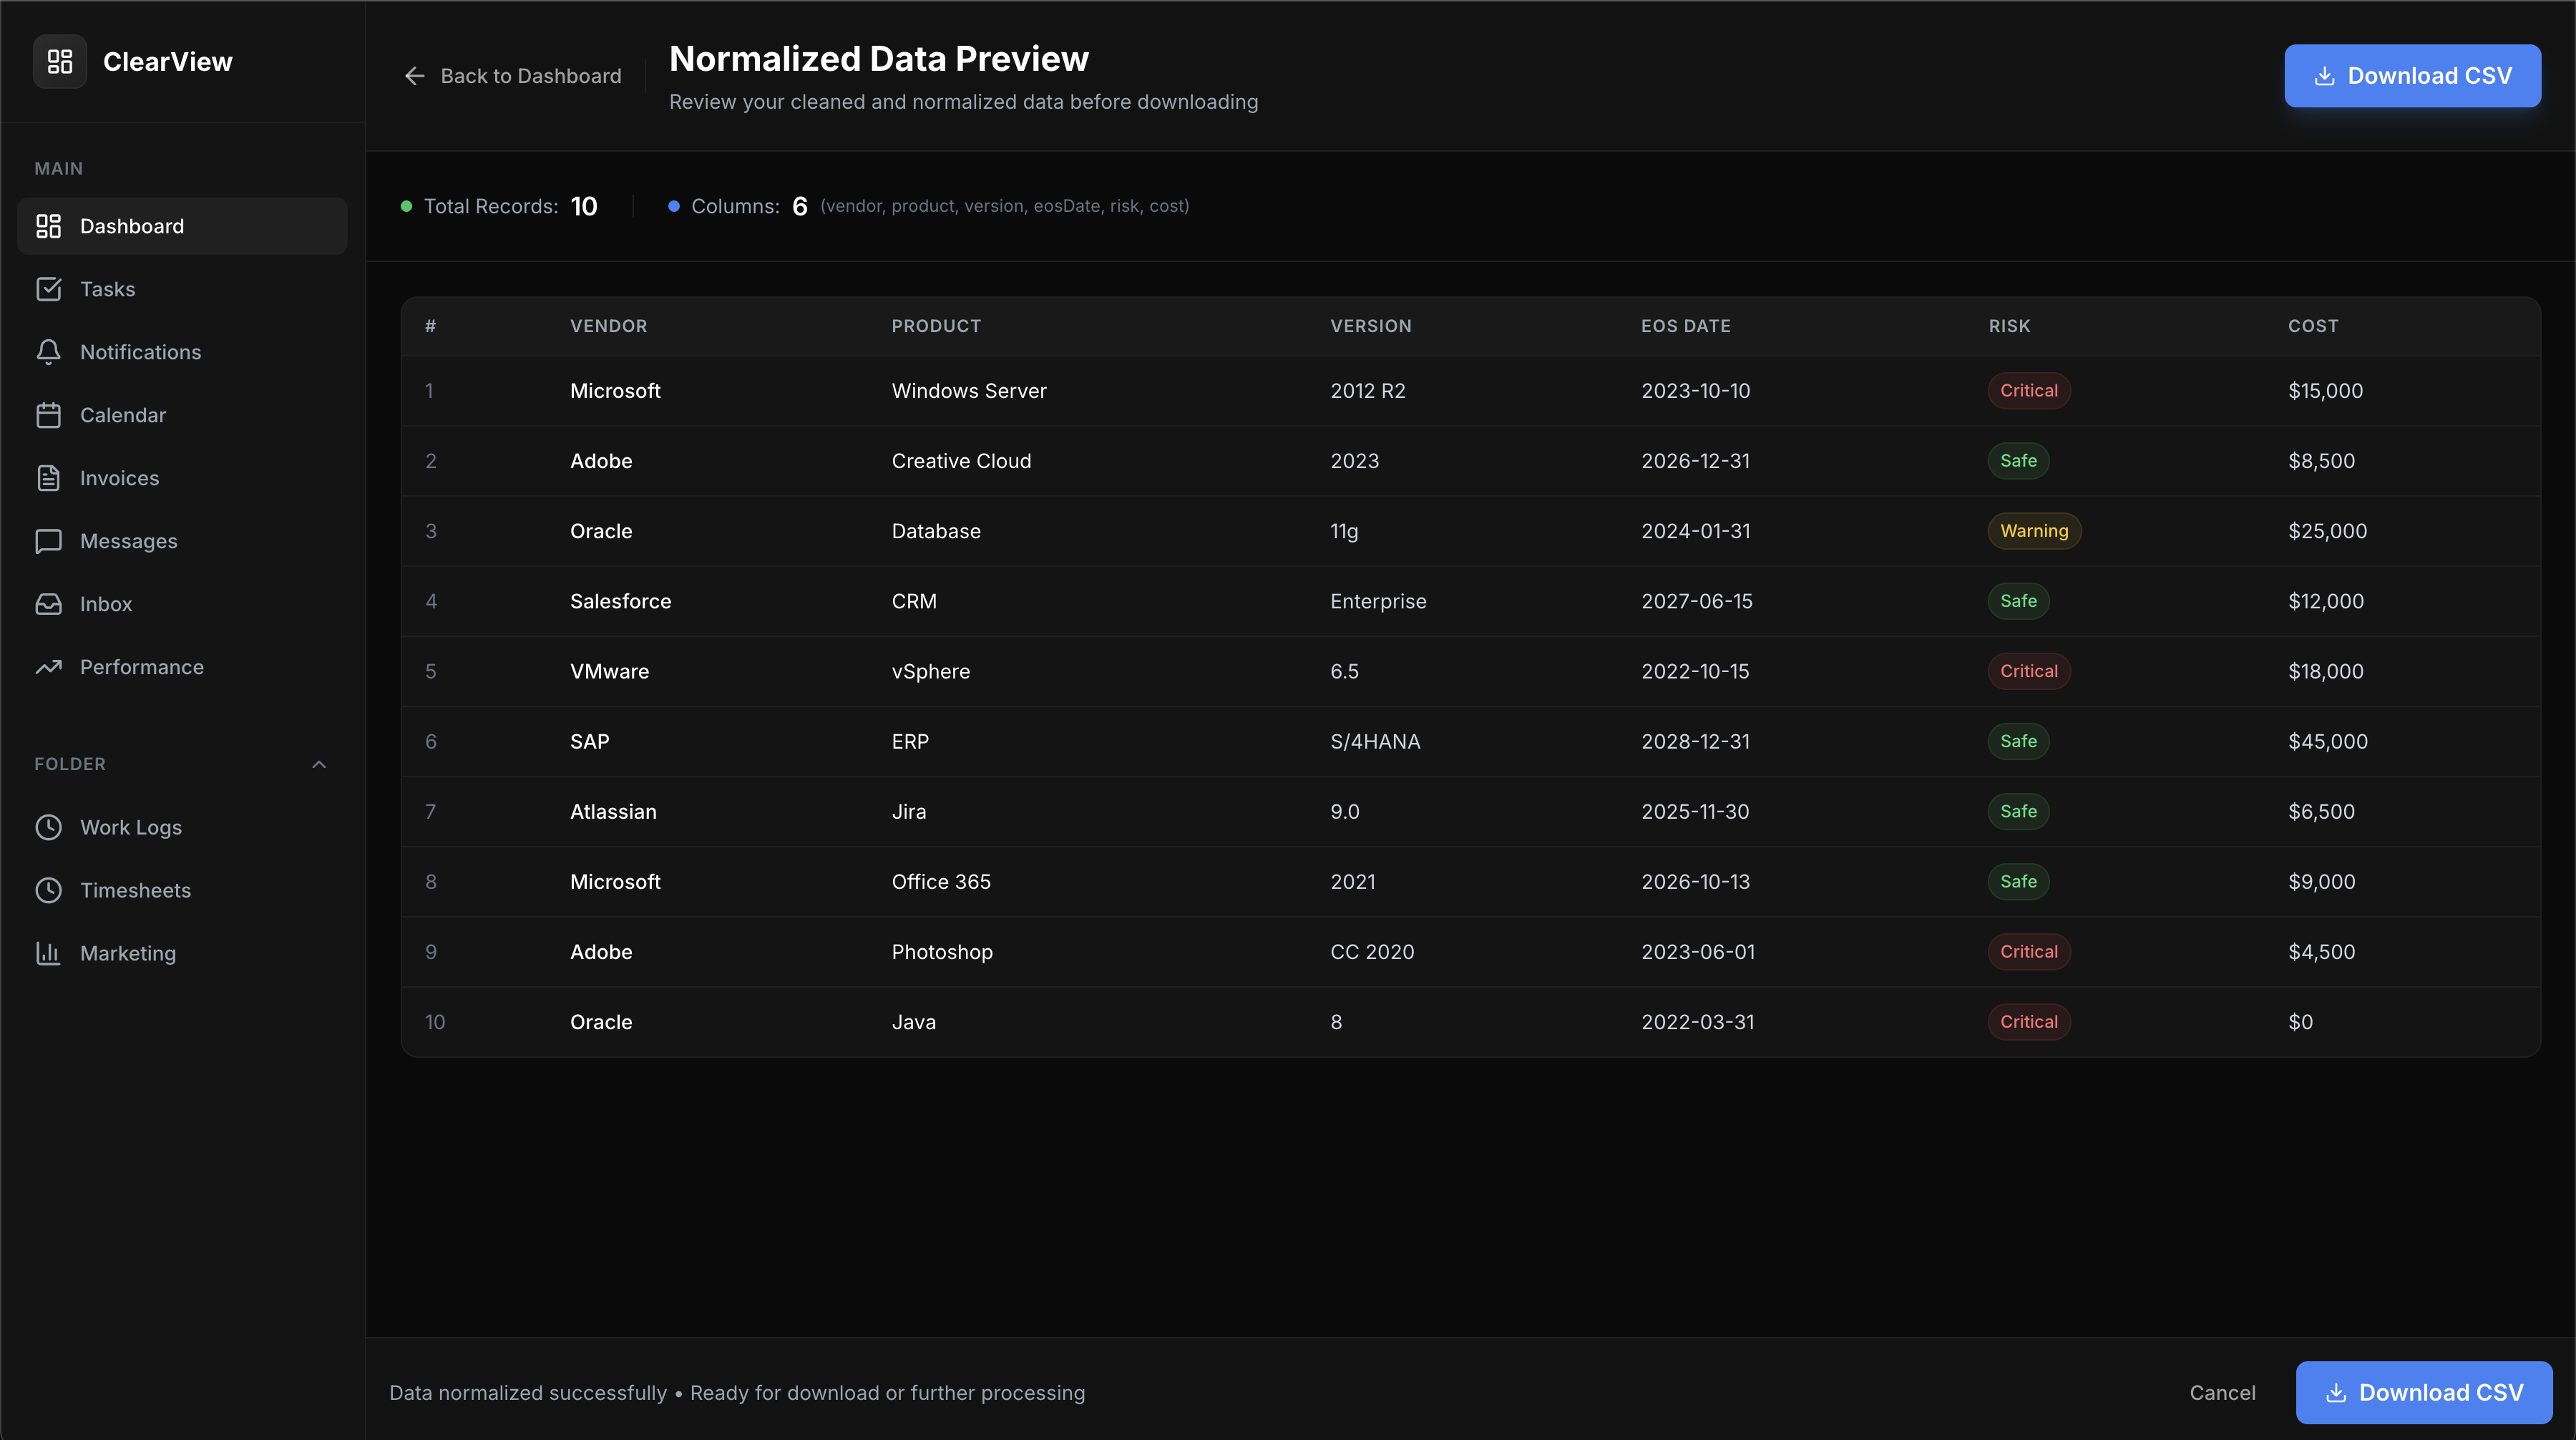Screen dimensions: 2576x1440
Task: Click the Performance trend arrow icon
Action: [x=48, y=667]
